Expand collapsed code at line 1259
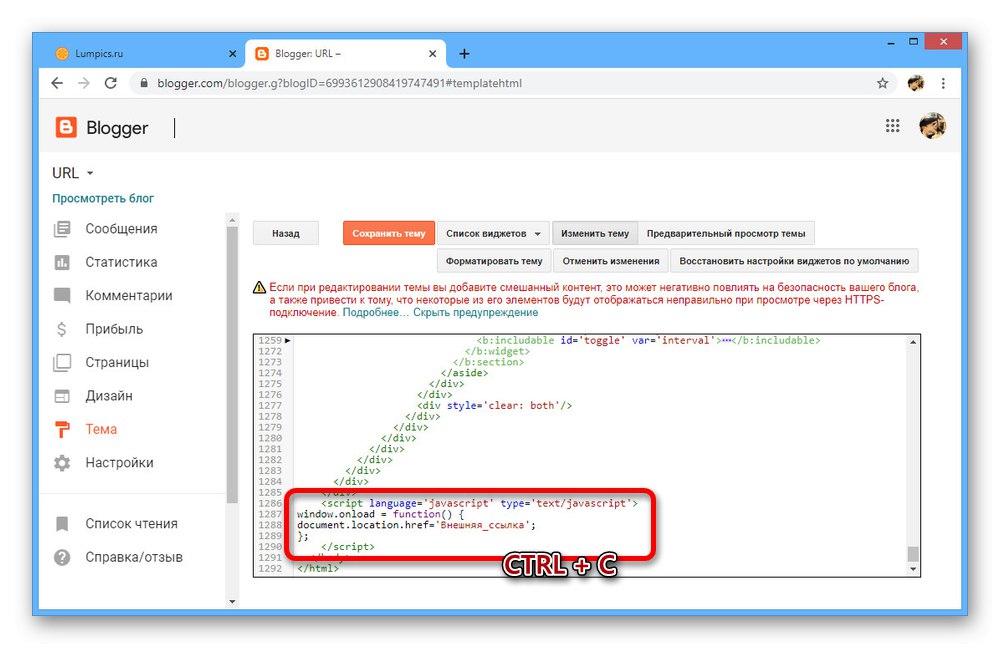This screenshot has width=1000, height=648. pos(288,341)
